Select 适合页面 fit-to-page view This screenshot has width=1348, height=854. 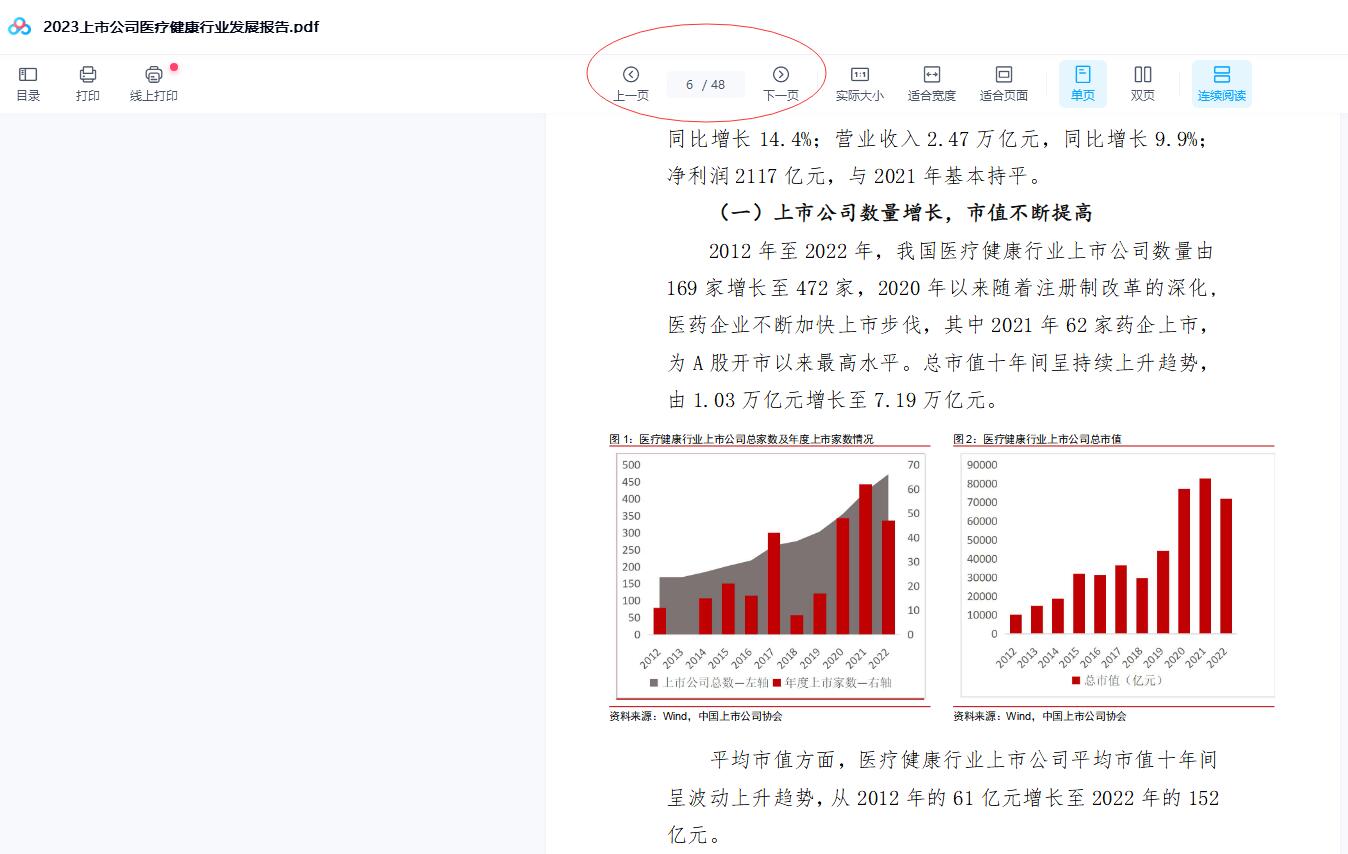tap(1003, 82)
